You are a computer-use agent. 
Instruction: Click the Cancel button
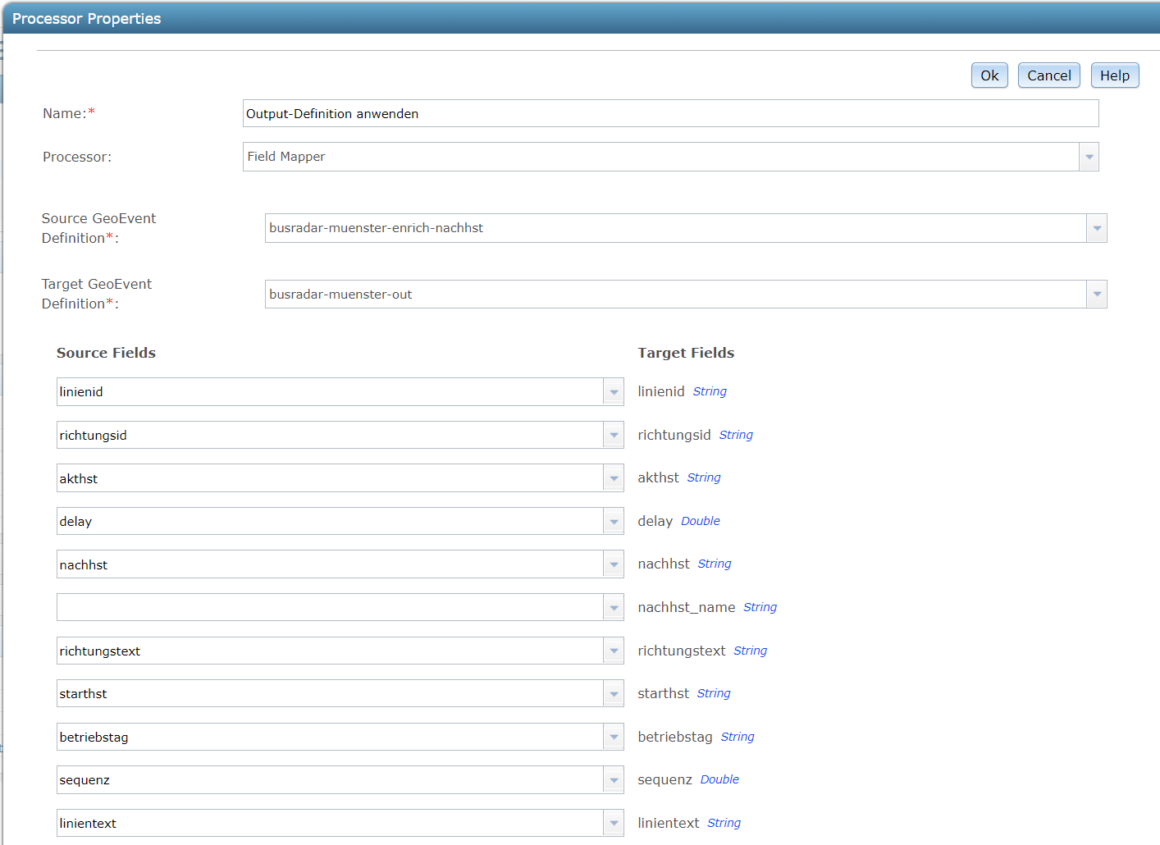tap(1048, 75)
